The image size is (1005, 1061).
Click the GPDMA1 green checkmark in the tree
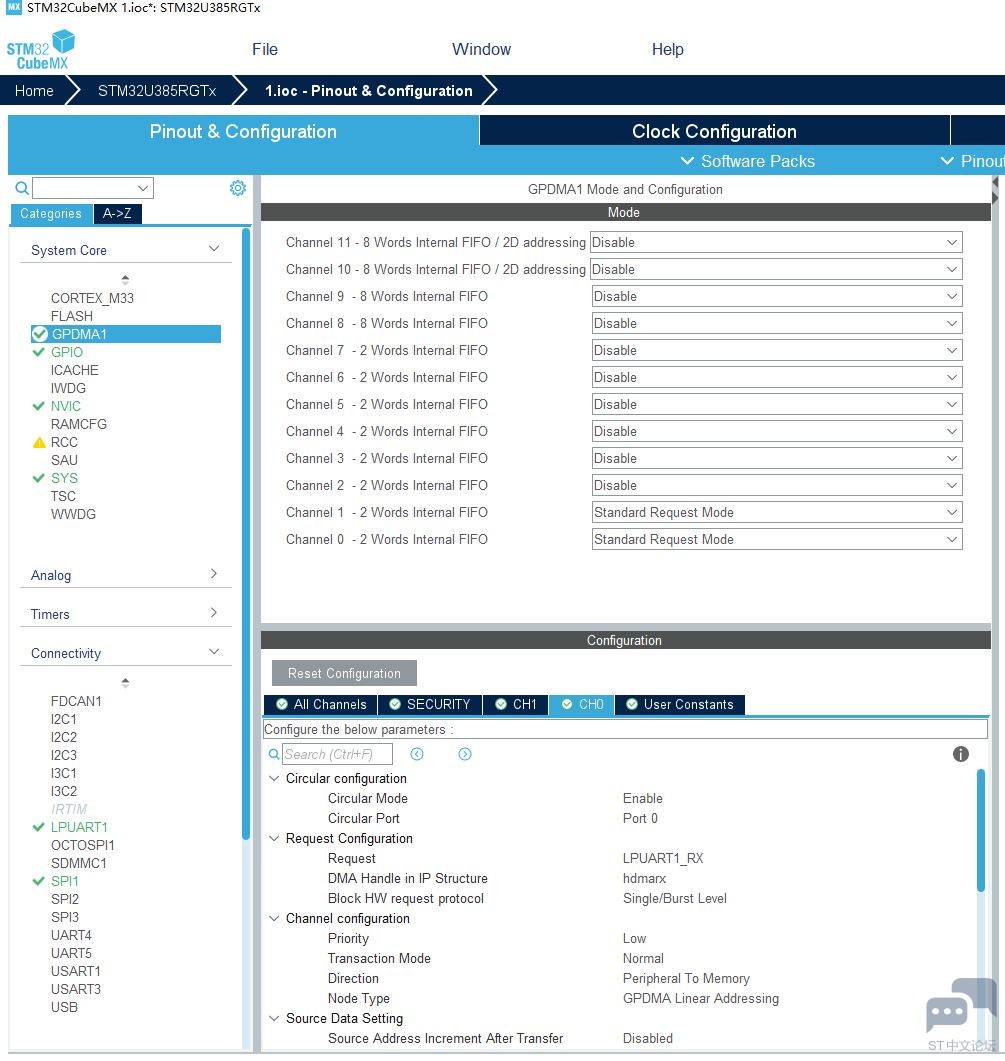[39, 334]
